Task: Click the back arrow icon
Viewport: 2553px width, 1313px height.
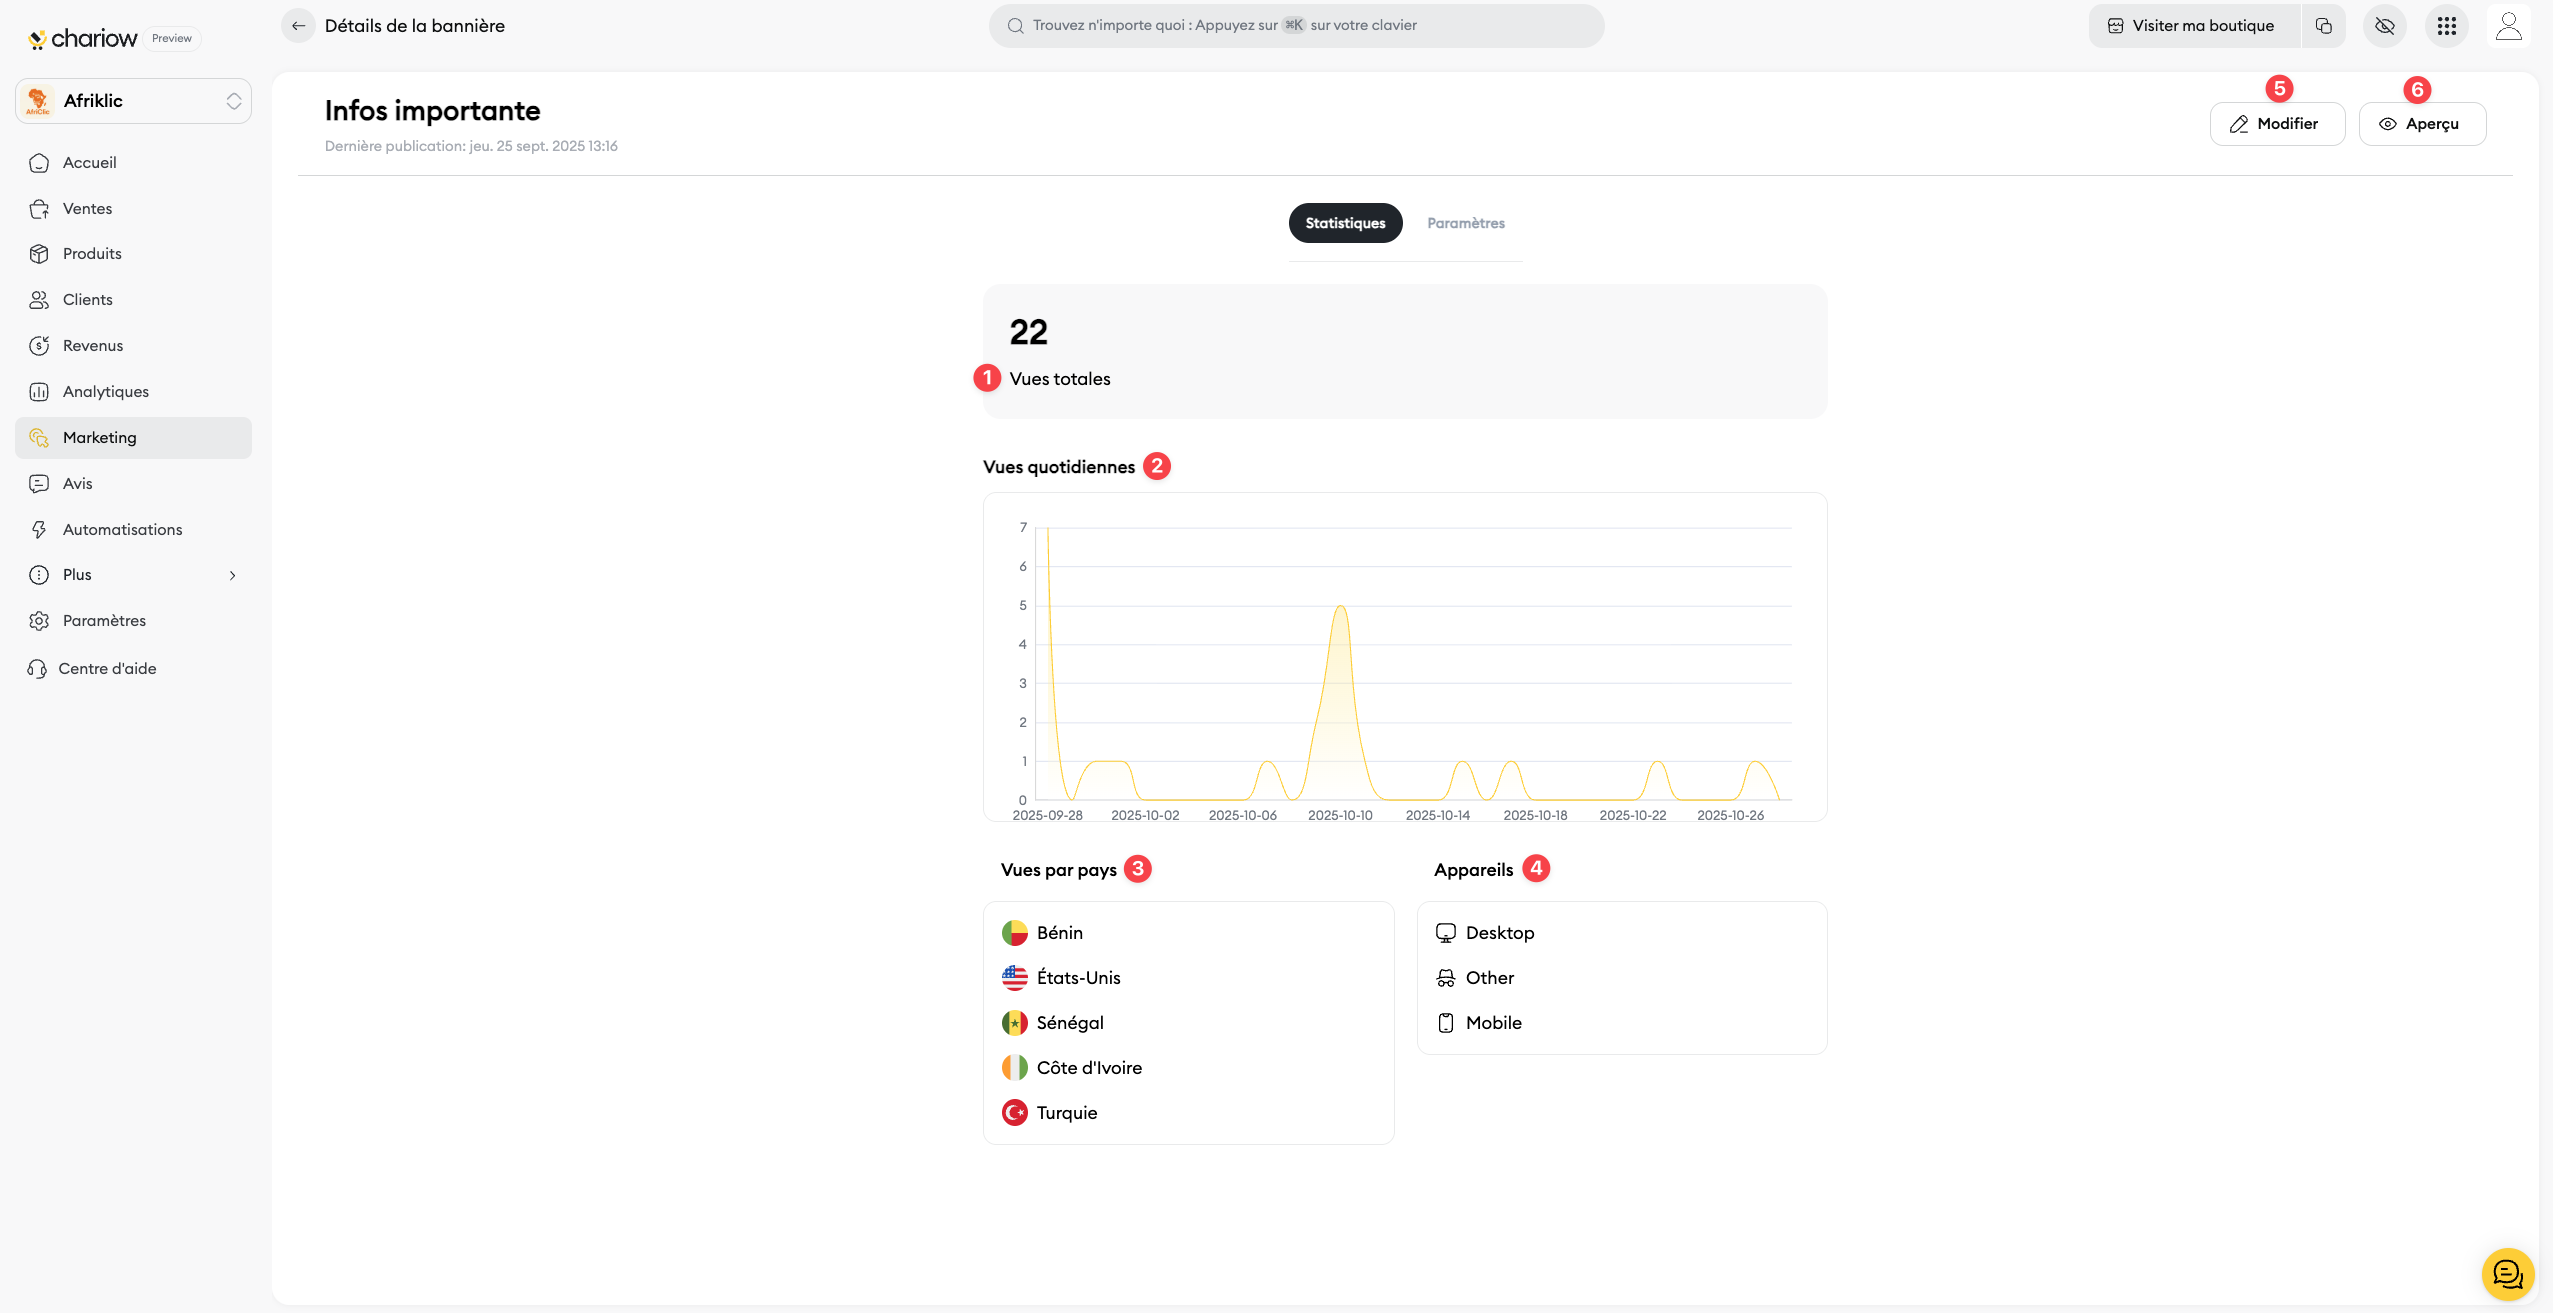Action: coord(298,26)
